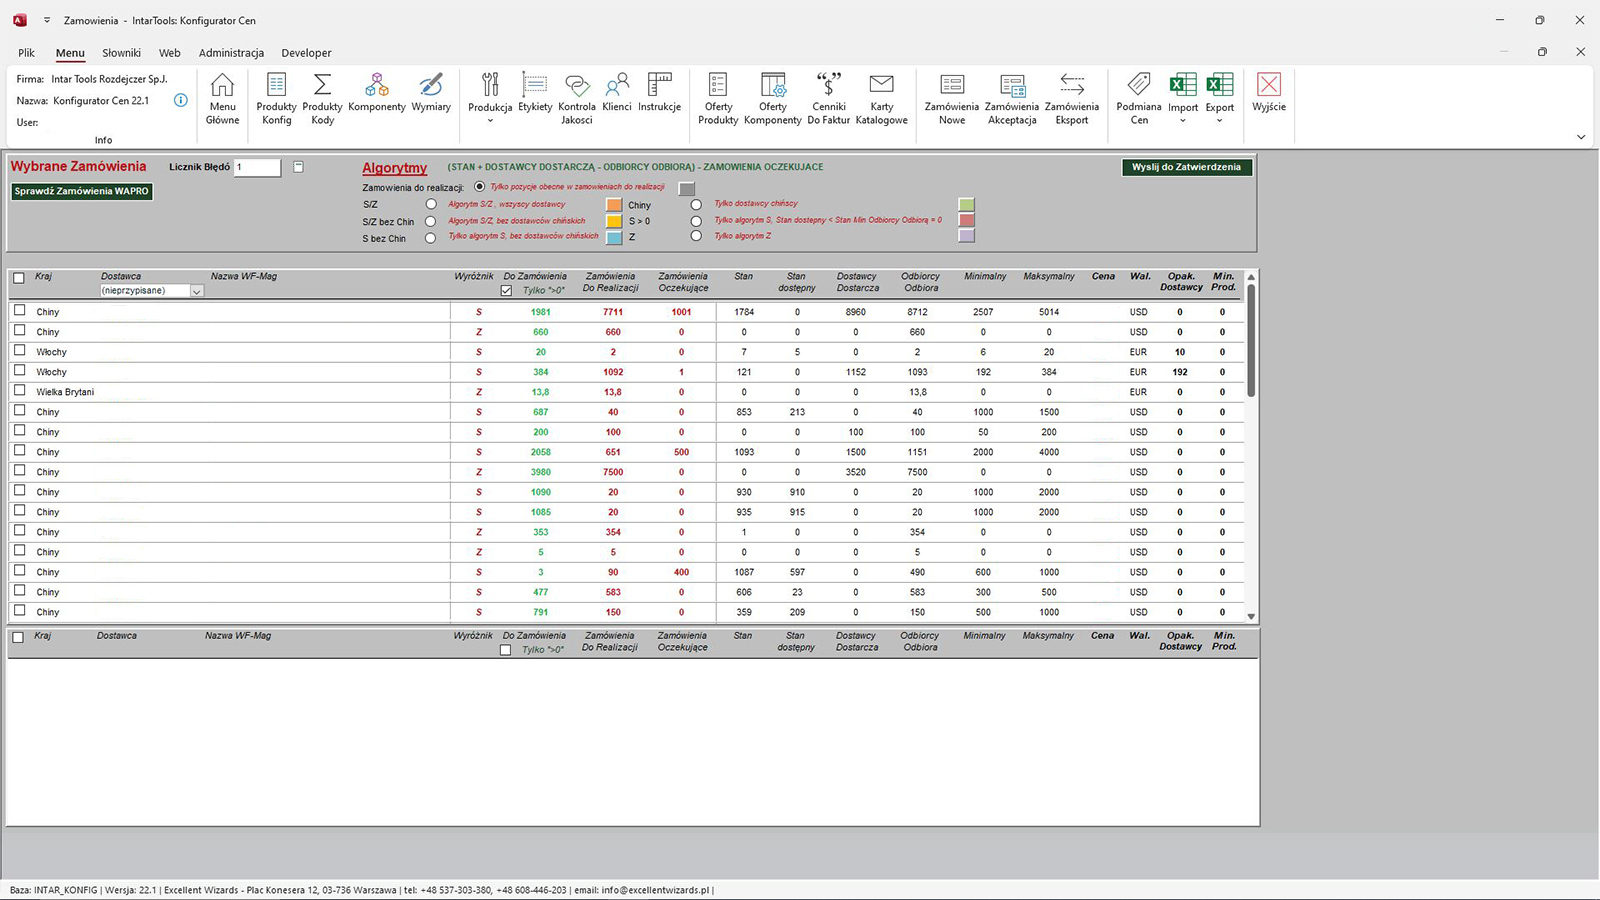Uncheck the Tylko ">0" checkbox in upper table
Screen dimensions: 1600x900
click(x=506, y=291)
